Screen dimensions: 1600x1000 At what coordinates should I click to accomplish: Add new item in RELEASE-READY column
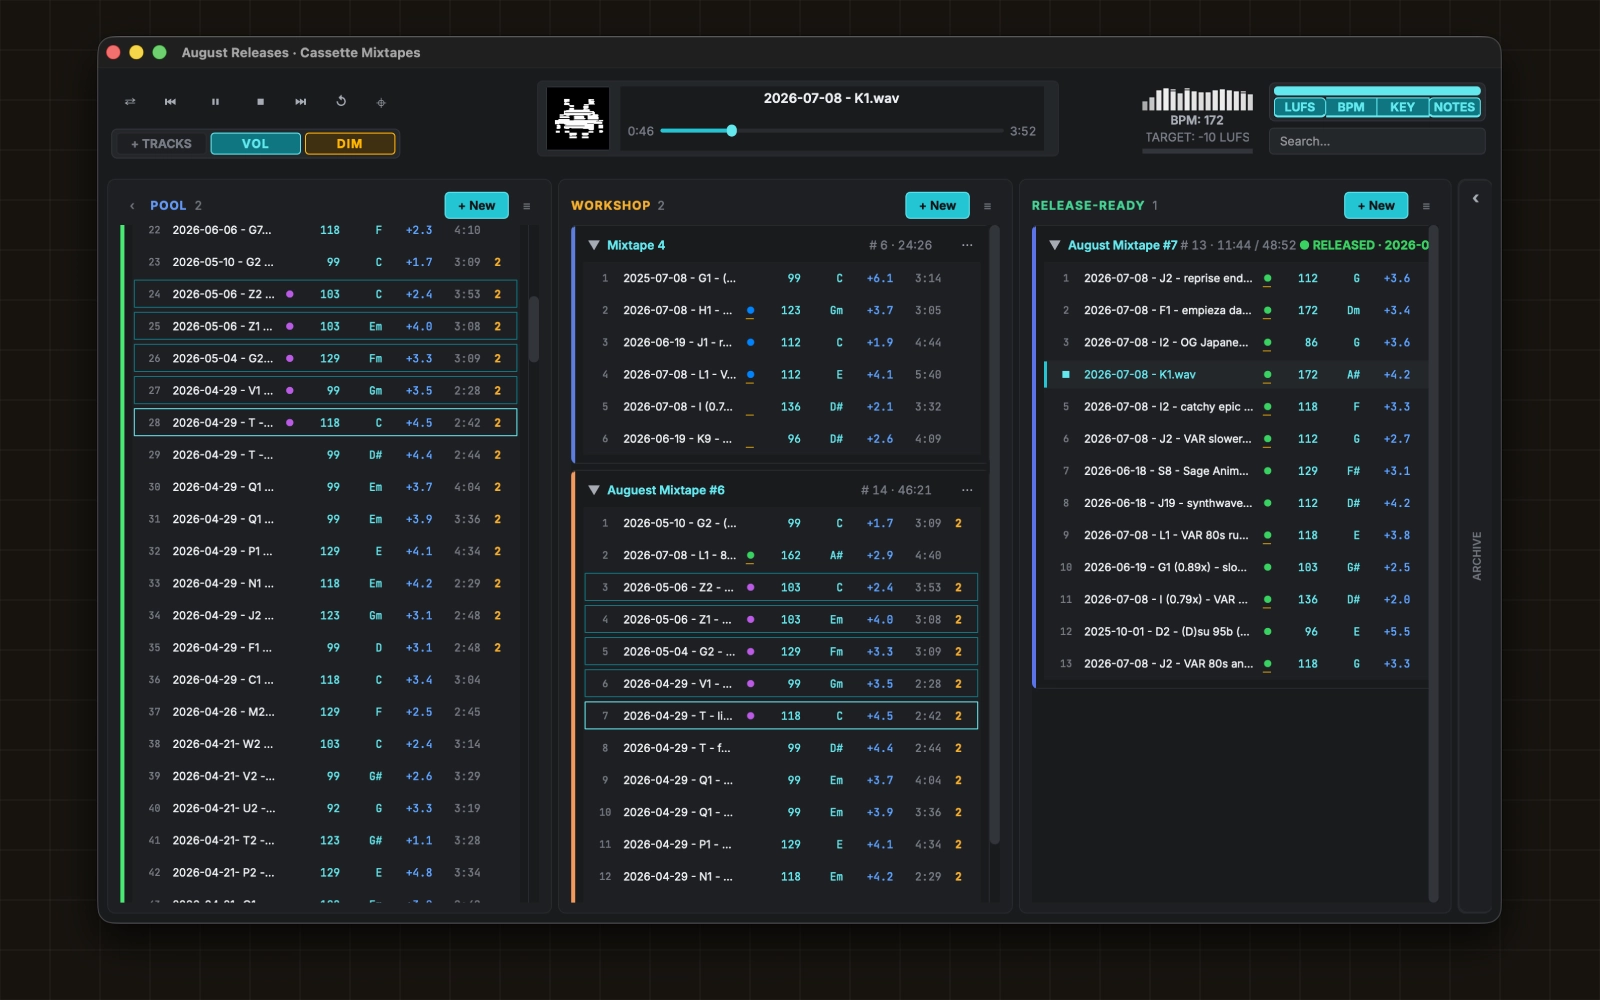click(1376, 206)
